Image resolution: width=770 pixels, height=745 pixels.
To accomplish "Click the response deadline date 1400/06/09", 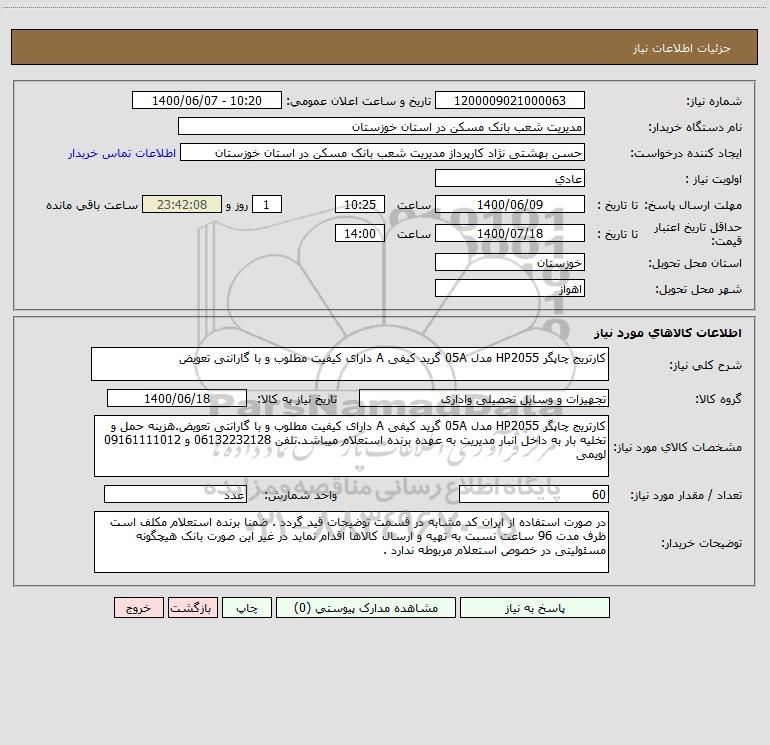I will (510, 204).
